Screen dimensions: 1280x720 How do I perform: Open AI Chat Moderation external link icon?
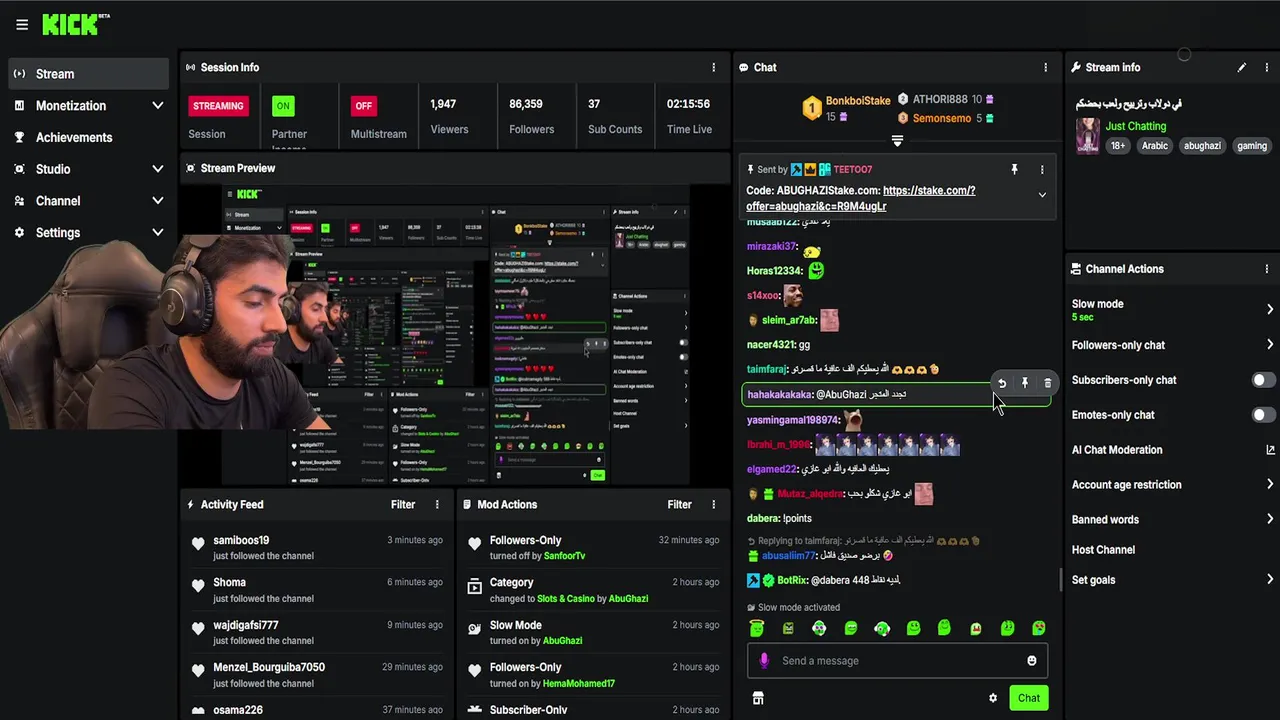click(1270, 450)
